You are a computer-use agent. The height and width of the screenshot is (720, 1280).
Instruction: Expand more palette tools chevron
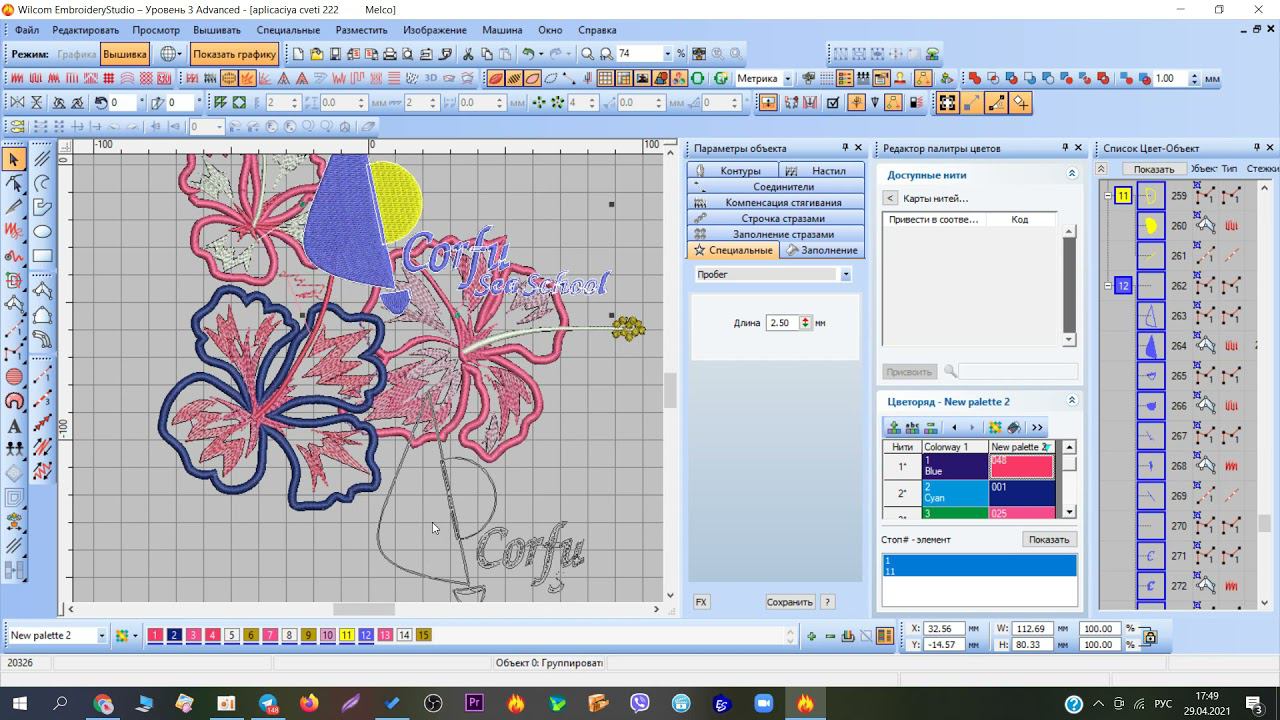click(x=1037, y=427)
